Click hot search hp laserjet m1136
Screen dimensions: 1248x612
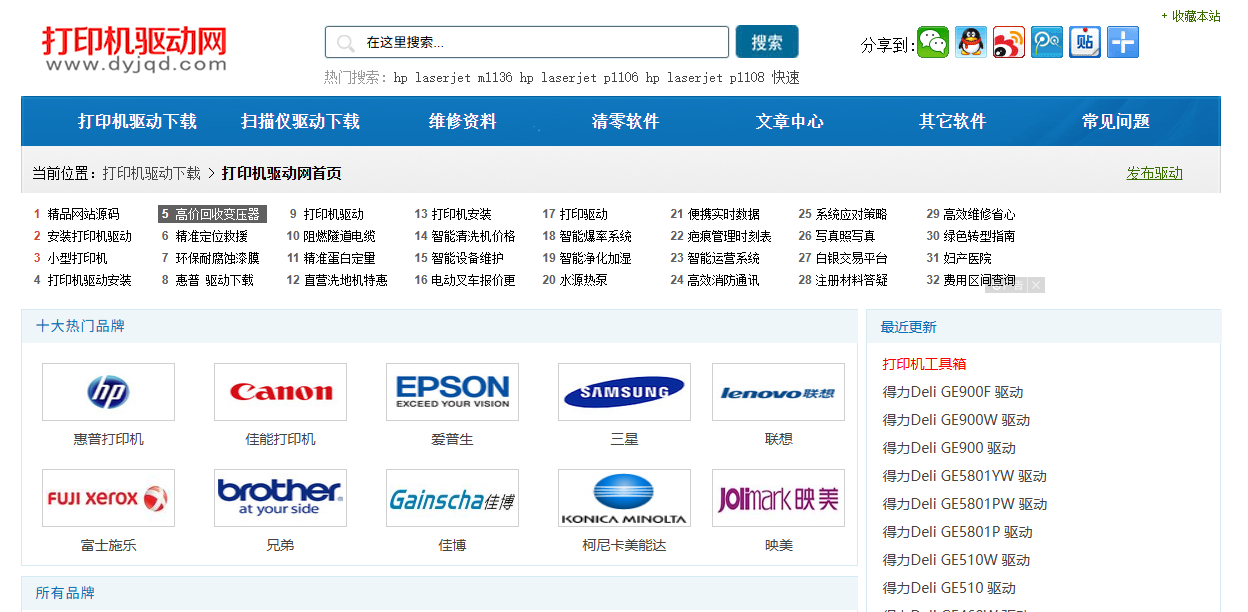(453, 77)
